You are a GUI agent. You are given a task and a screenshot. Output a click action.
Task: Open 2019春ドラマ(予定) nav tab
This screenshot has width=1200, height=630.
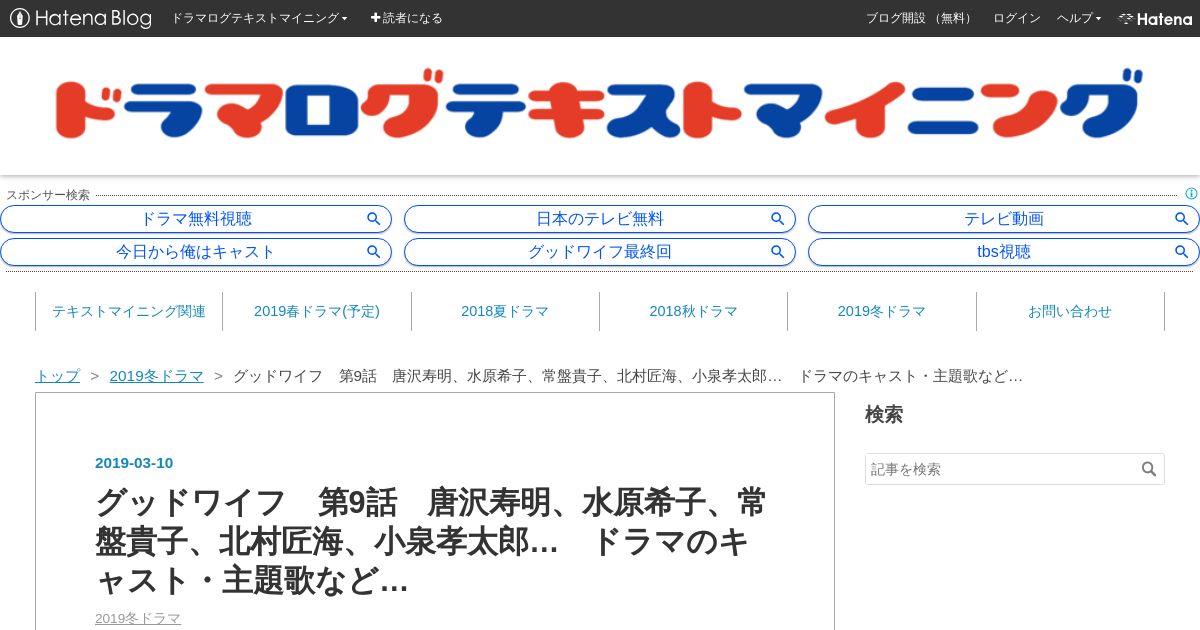pos(317,311)
